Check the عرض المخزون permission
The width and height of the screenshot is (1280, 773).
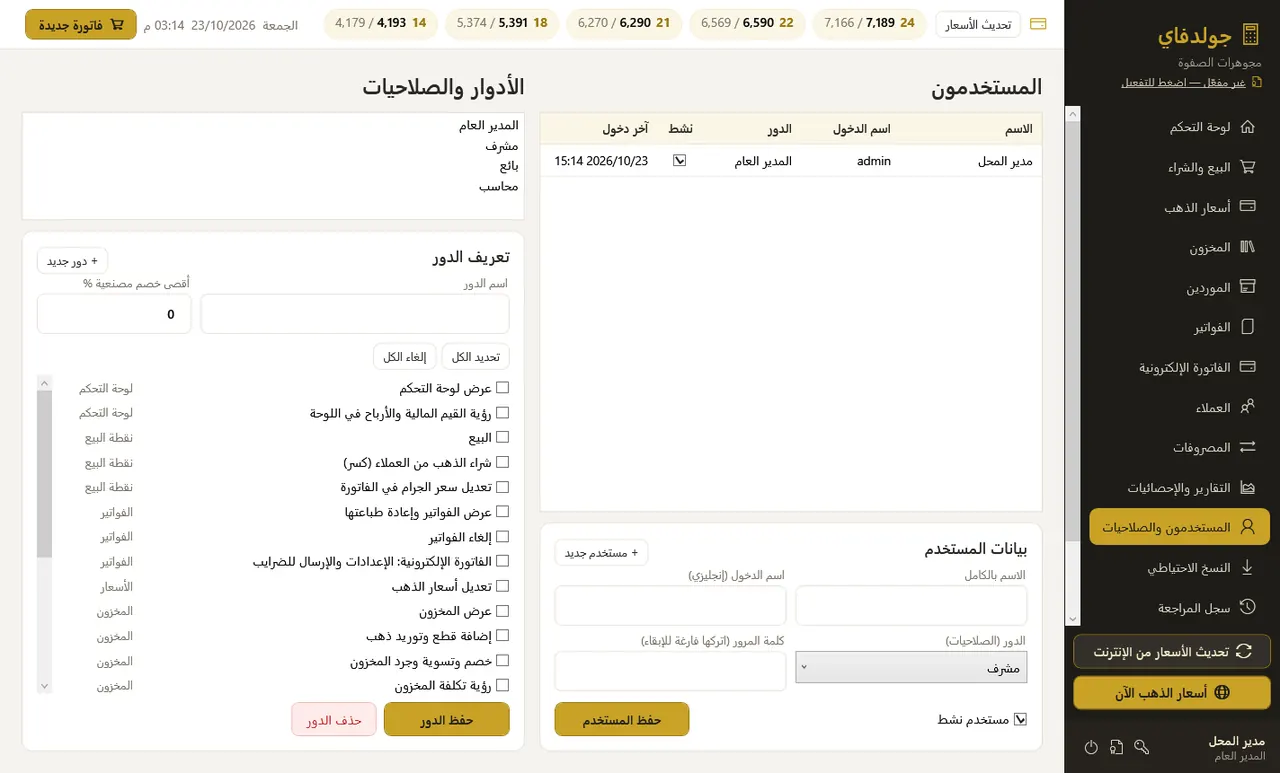click(x=502, y=611)
